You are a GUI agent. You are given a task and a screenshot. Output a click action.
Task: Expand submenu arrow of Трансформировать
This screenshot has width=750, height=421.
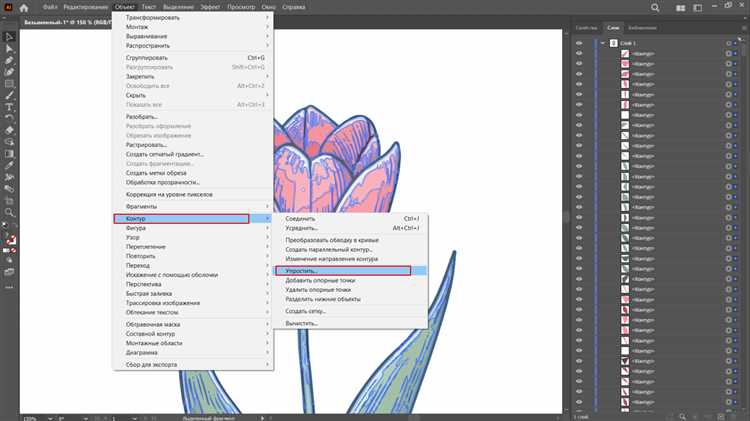[x=267, y=18]
